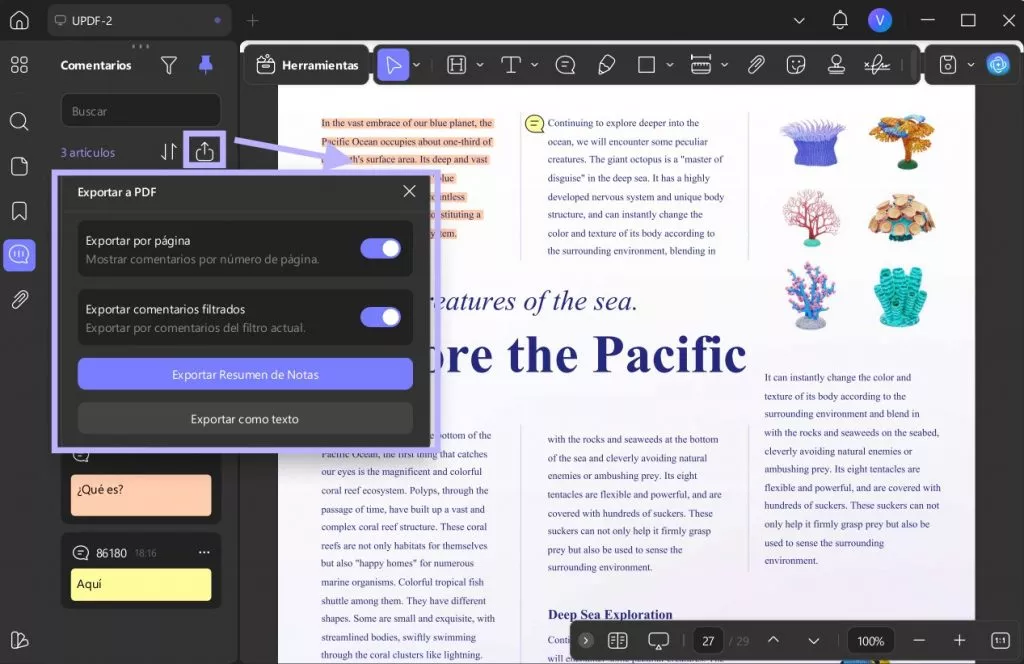Click the pin icon in Comentarios panel
1024x664 pixels.
click(x=206, y=65)
